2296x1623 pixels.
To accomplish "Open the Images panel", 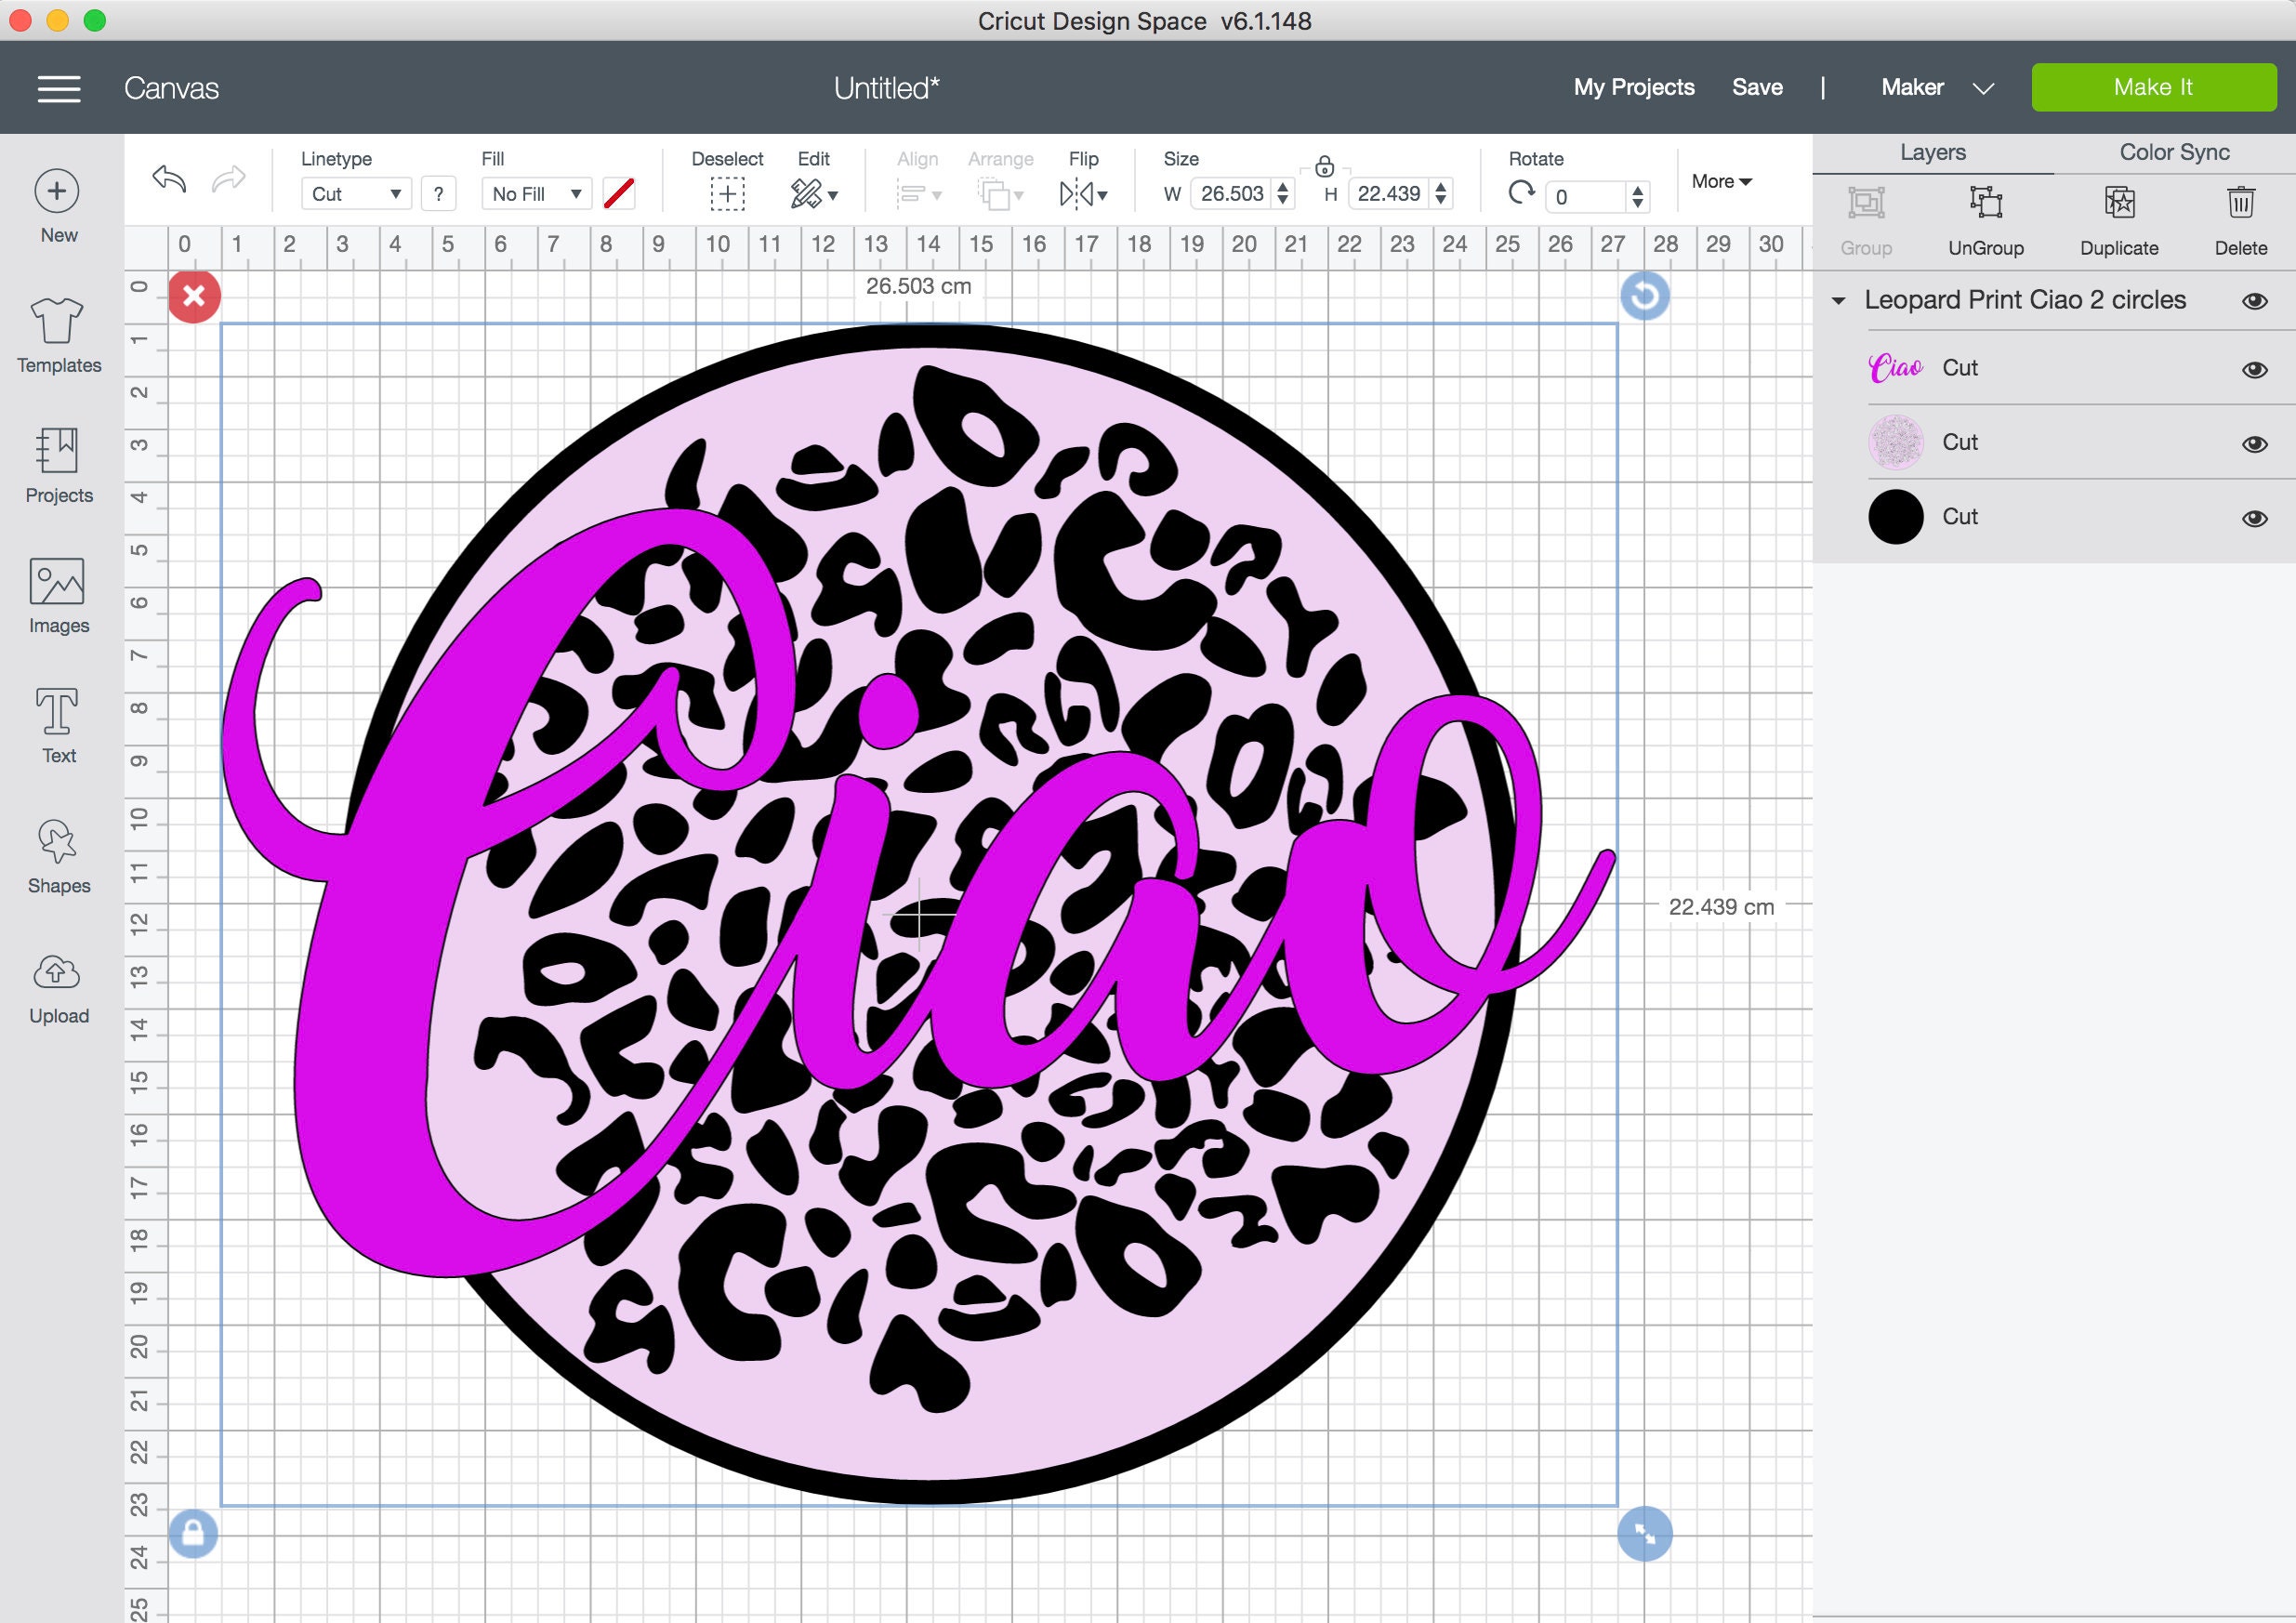I will pos(58,596).
